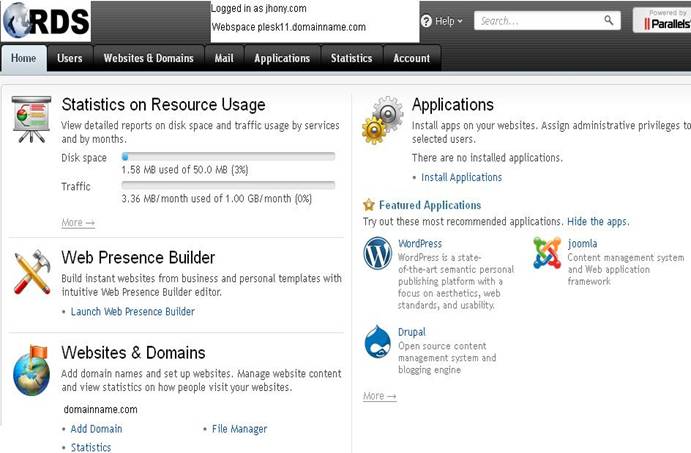This screenshot has width=691, height=453.
Task: Click Hide the apps link
Action: 598,221
